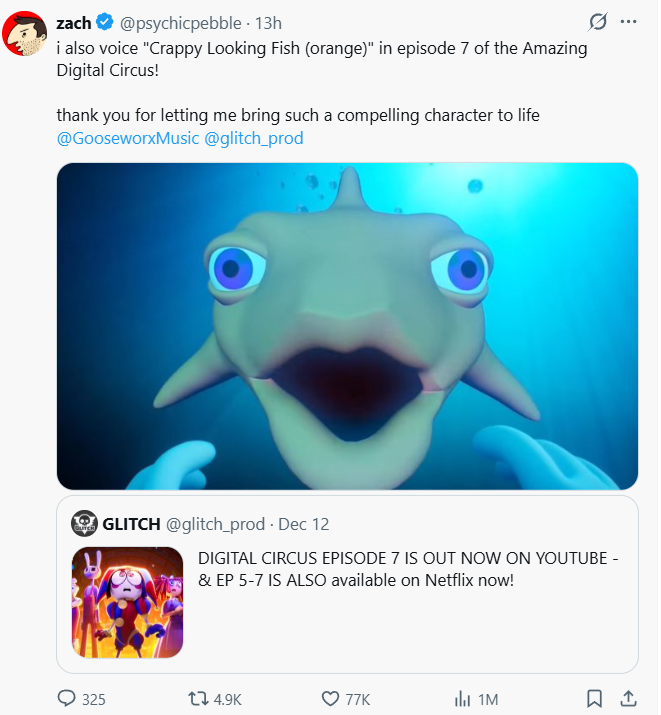Follow the @glitch_prod mention in the tweet text

253,138
